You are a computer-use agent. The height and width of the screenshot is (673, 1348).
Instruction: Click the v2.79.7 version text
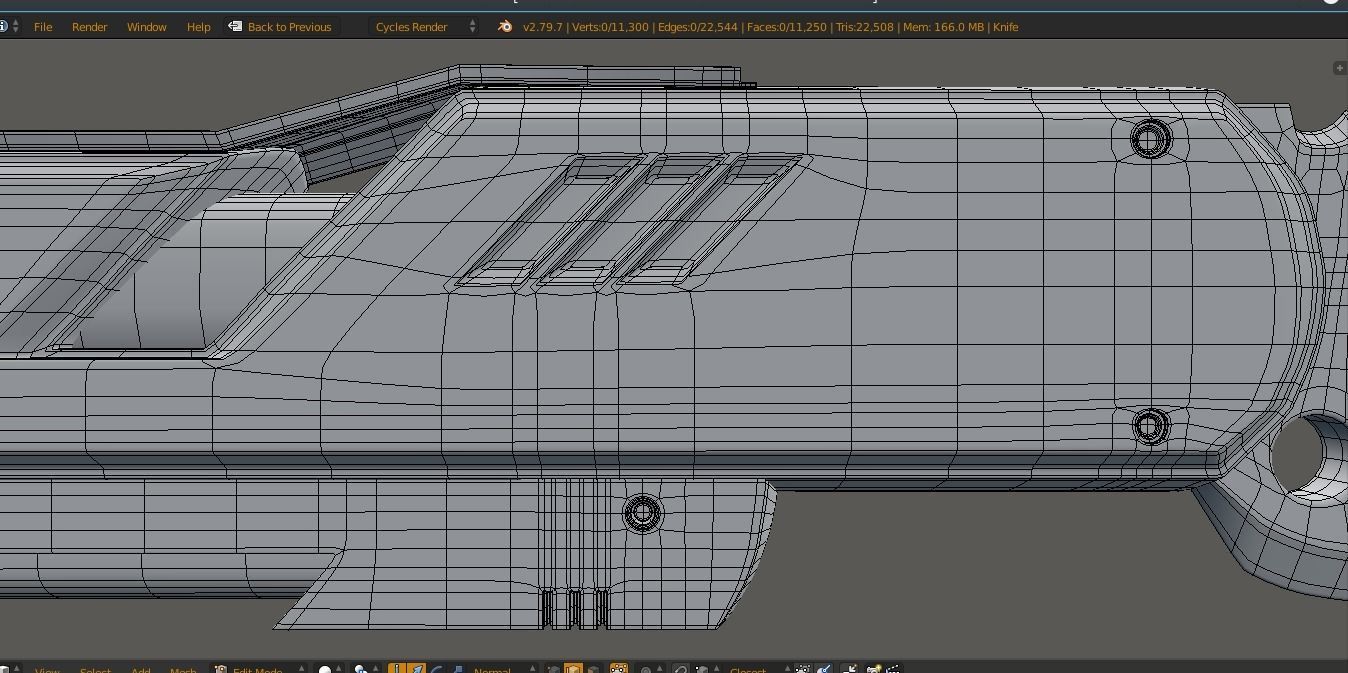click(x=543, y=27)
